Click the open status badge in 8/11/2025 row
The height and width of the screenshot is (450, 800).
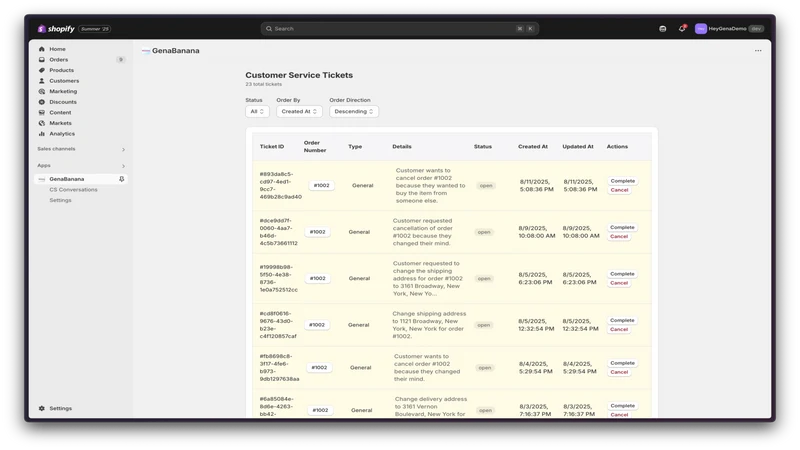point(486,186)
